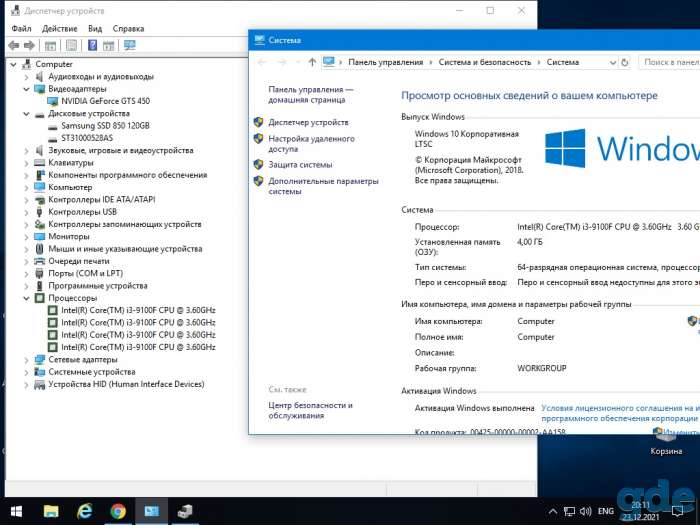
Task: Open Защита системы link
Action: click(x=300, y=165)
